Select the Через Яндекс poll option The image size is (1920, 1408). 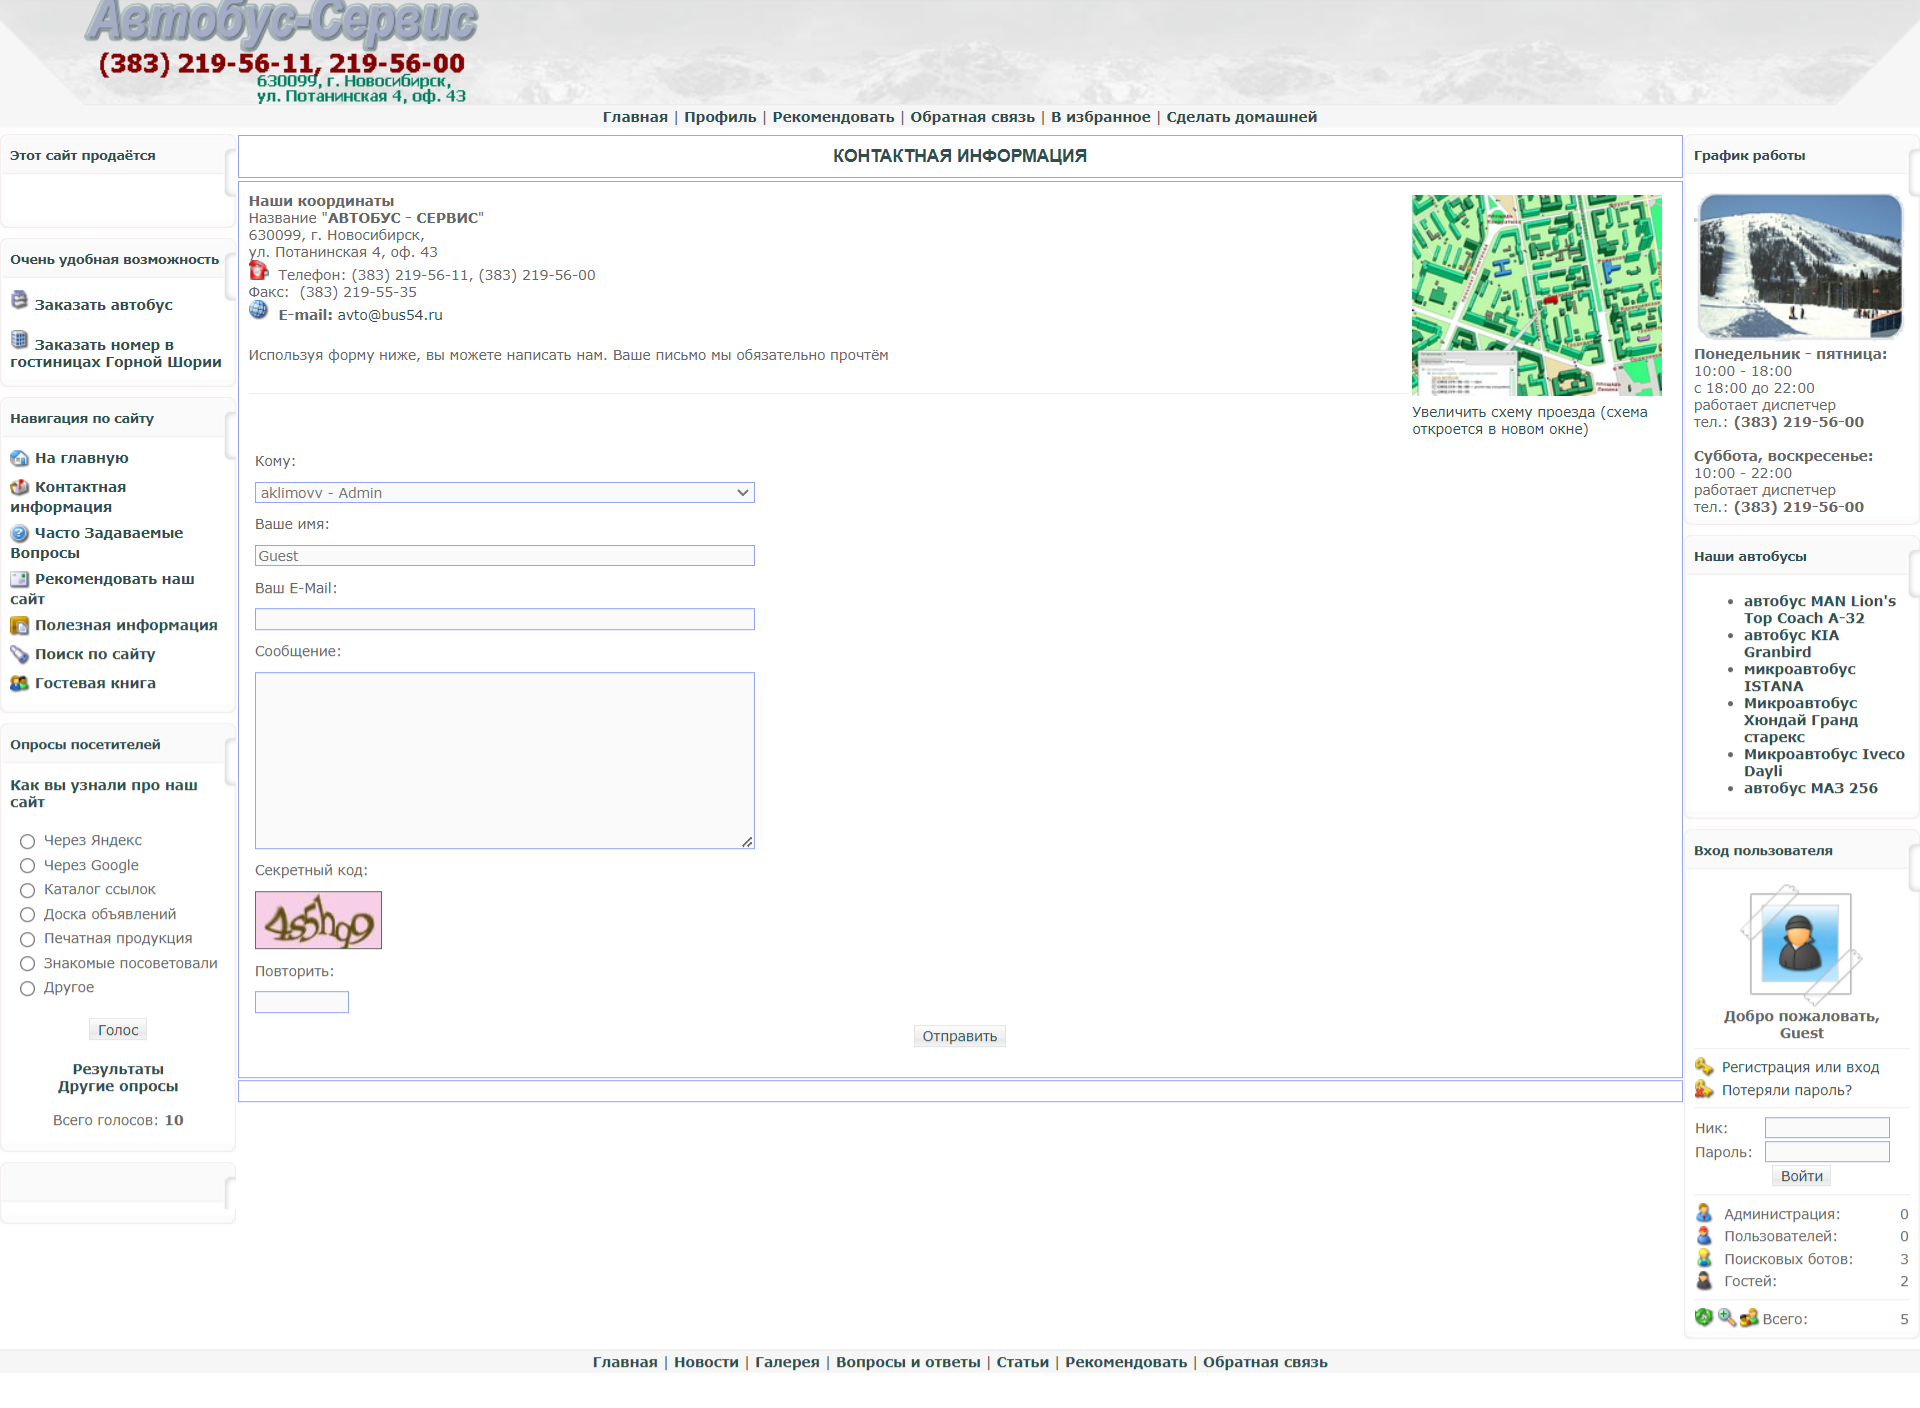pos(28,842)
